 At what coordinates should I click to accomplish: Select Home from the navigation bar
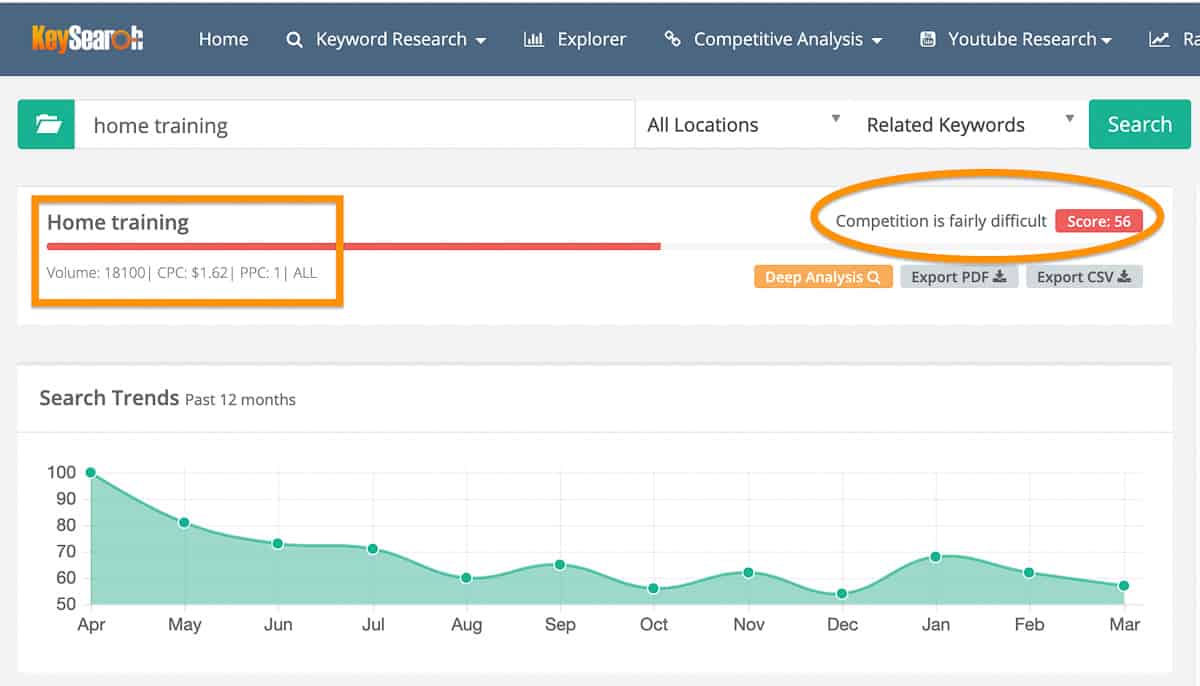tap(223, 39)
